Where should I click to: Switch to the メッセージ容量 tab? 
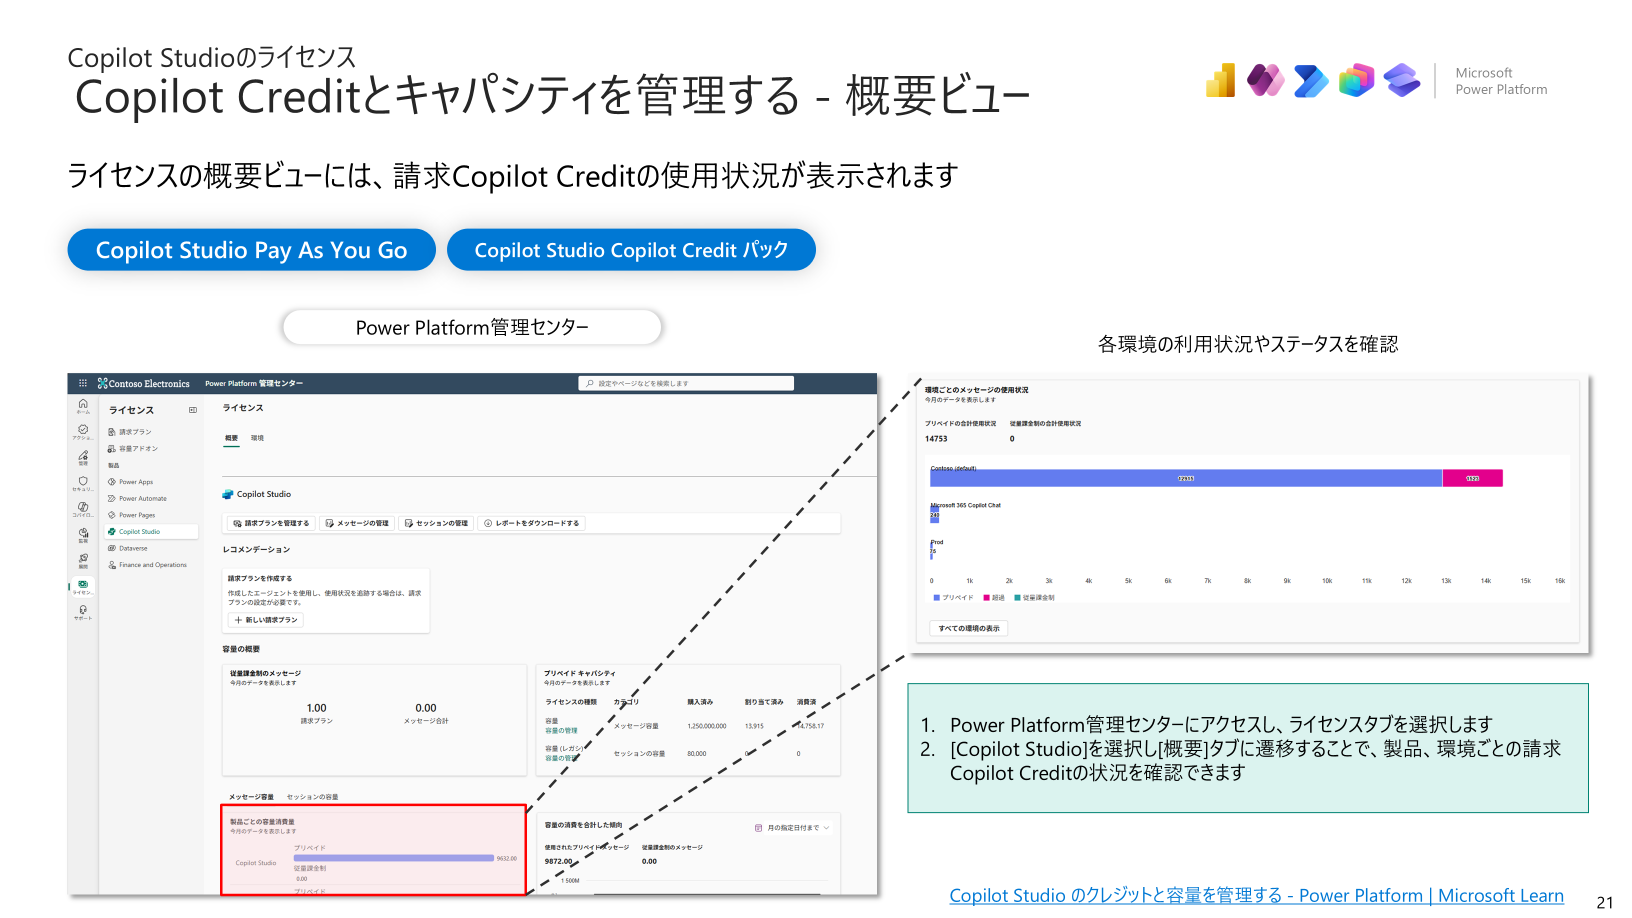(251, 797)
